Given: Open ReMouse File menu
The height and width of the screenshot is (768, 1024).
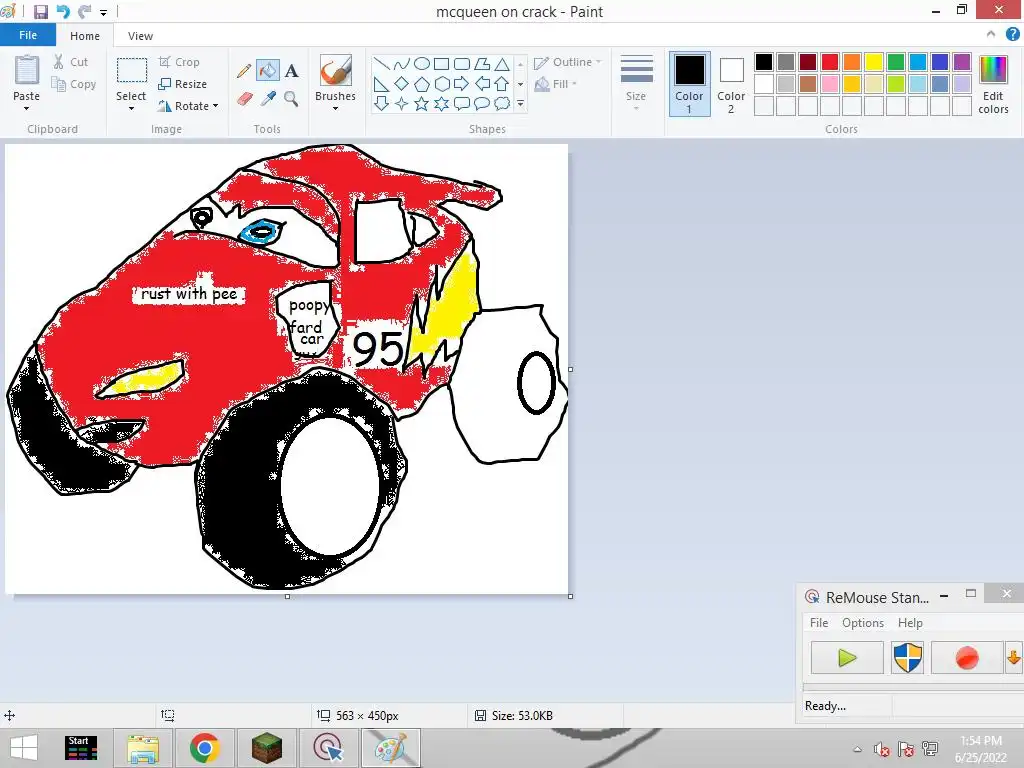Looking at the screenshot, I should coord(819,622).
